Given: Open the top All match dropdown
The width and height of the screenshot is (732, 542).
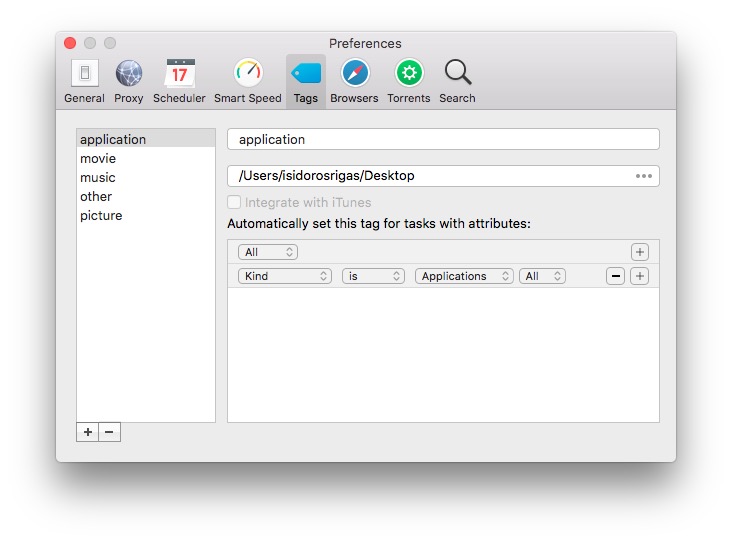Looking at the screenshot, I should click(267, 252).
